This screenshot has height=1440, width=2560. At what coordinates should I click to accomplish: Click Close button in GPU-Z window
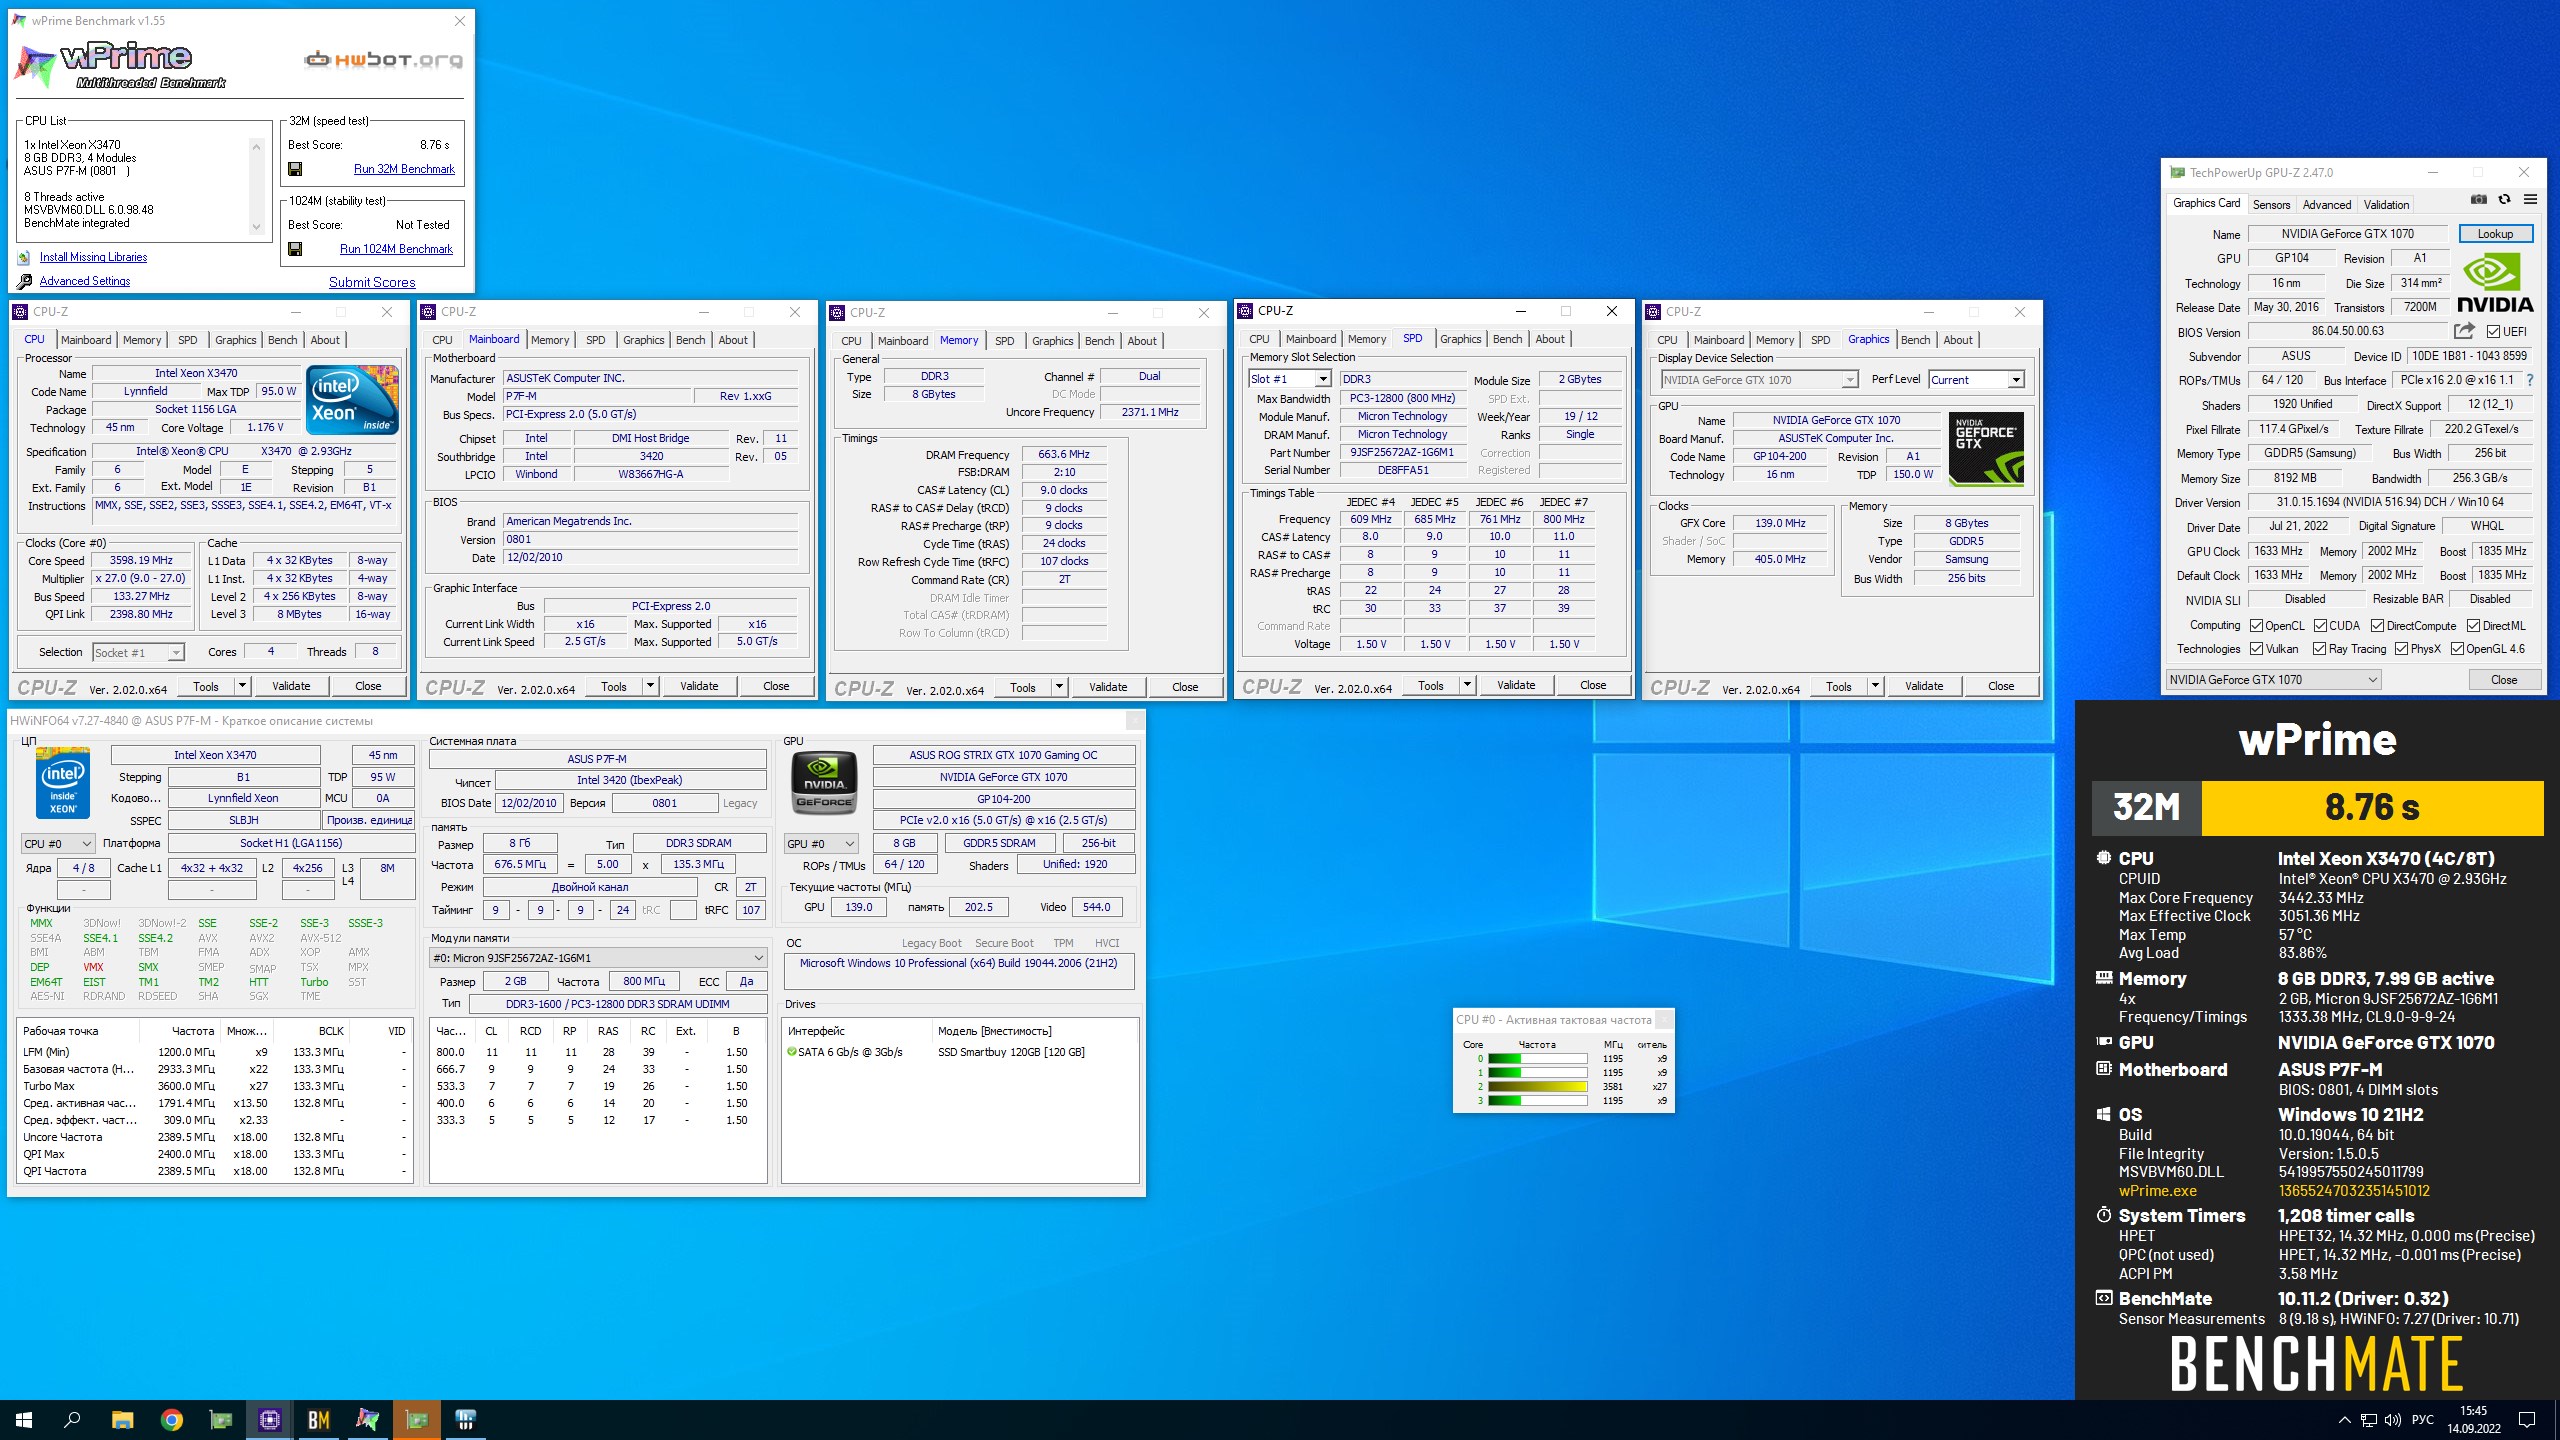(2504, 680)
